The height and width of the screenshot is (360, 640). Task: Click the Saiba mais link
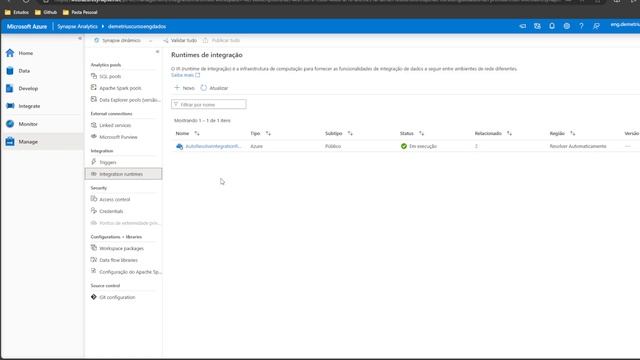click(x=182, y=75)
